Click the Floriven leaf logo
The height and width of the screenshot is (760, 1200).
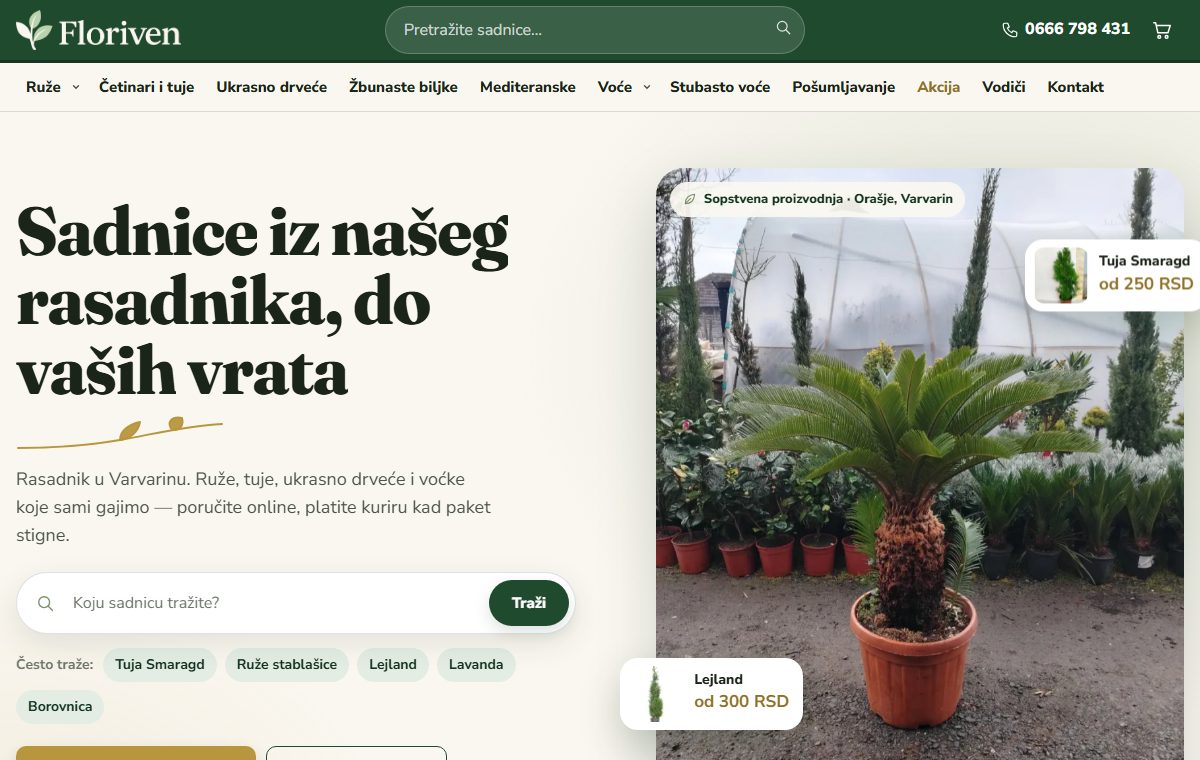coord(34,30)
